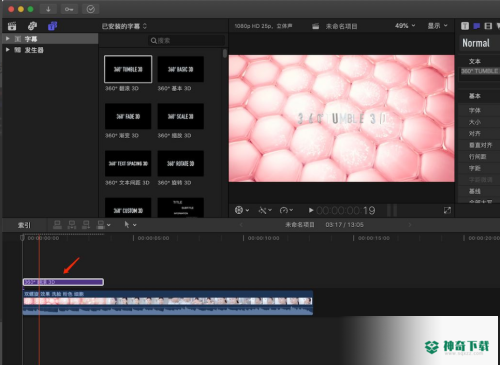
Task: Click the ruler at 00:00:10:00
Action: (263, 238)
